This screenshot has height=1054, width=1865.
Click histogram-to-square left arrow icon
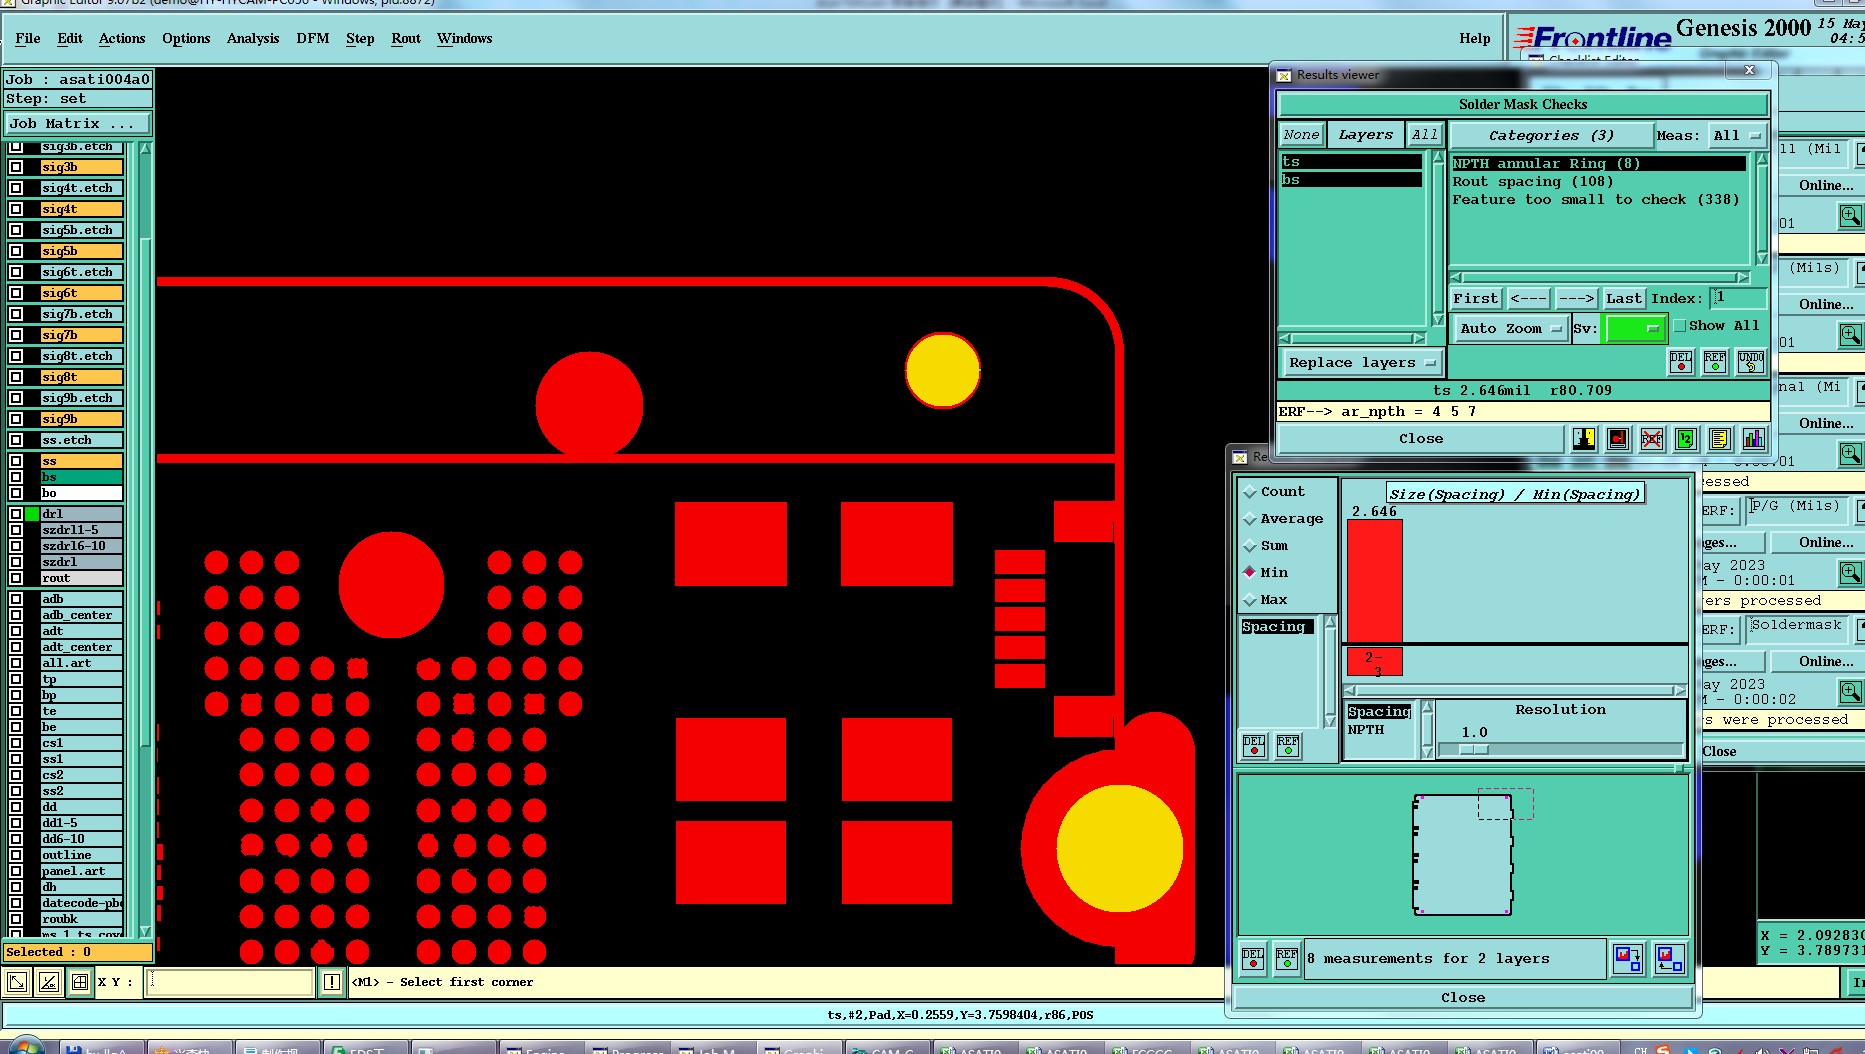pyautogui.click(x=1669, y=959)
